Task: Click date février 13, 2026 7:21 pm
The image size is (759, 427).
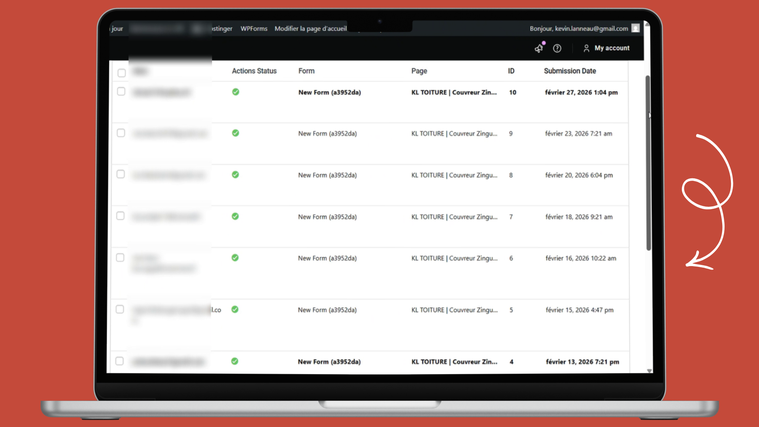Action: [582, 362]
